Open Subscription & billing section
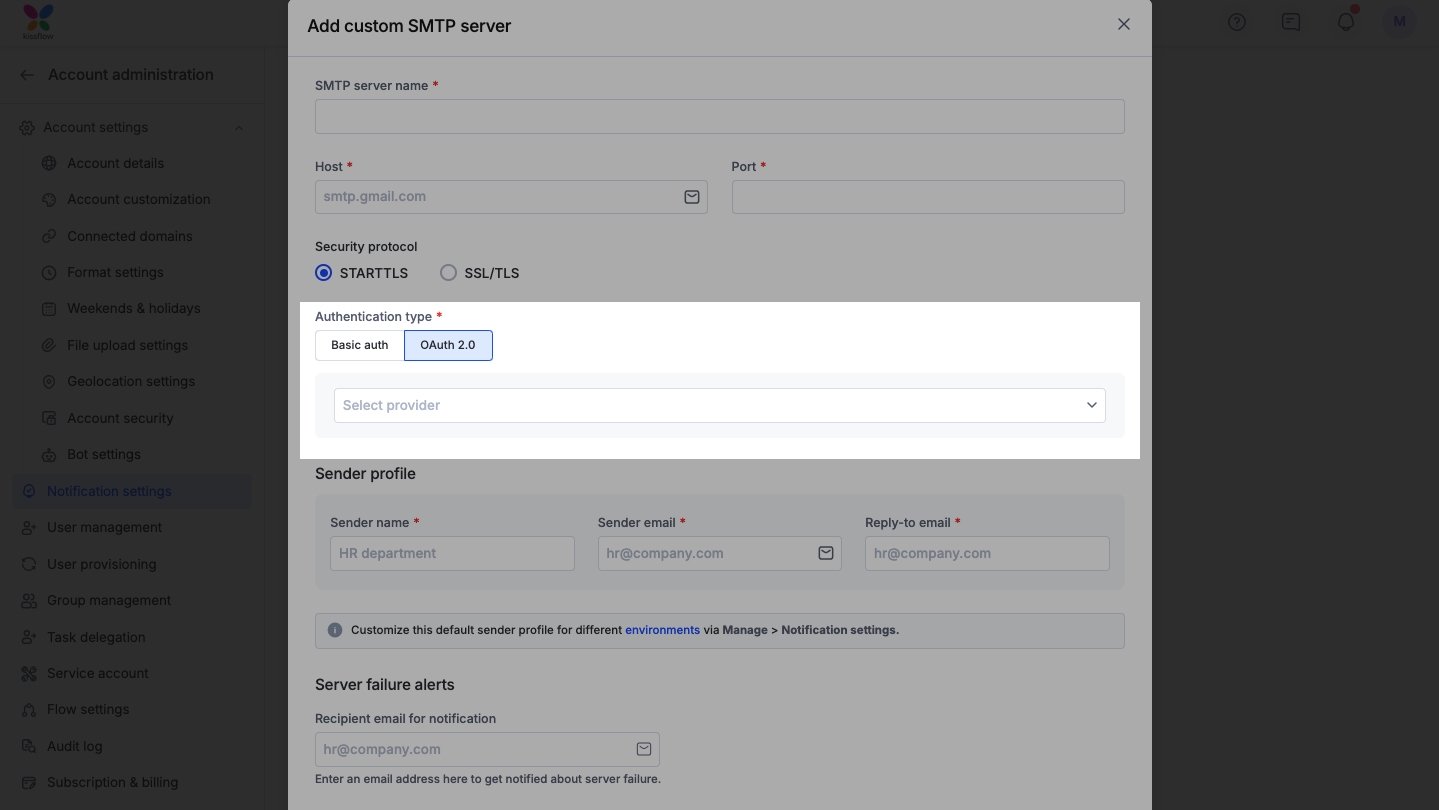The image size is (1439, 810). point(112,783)
